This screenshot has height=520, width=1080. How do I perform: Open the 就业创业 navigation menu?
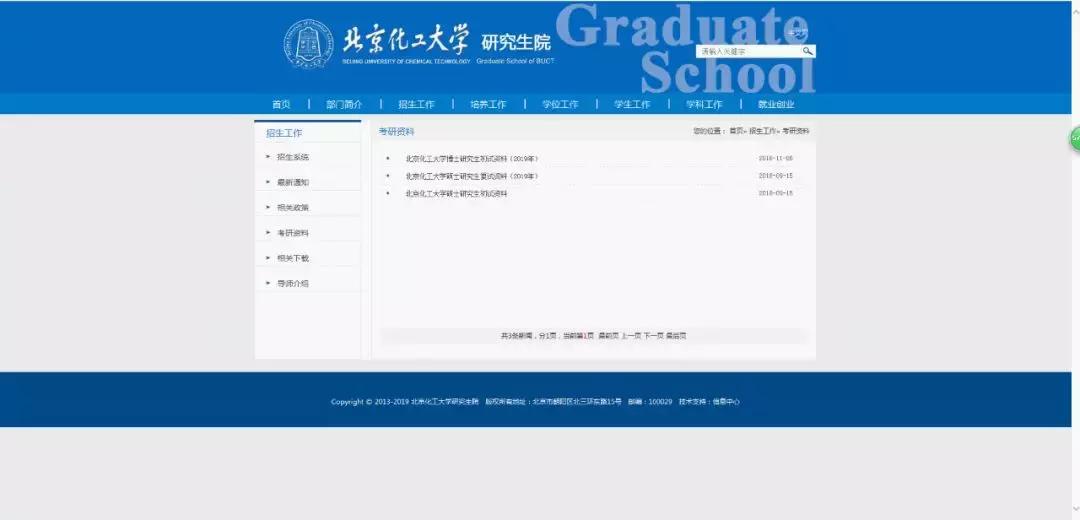click(776, 105)
